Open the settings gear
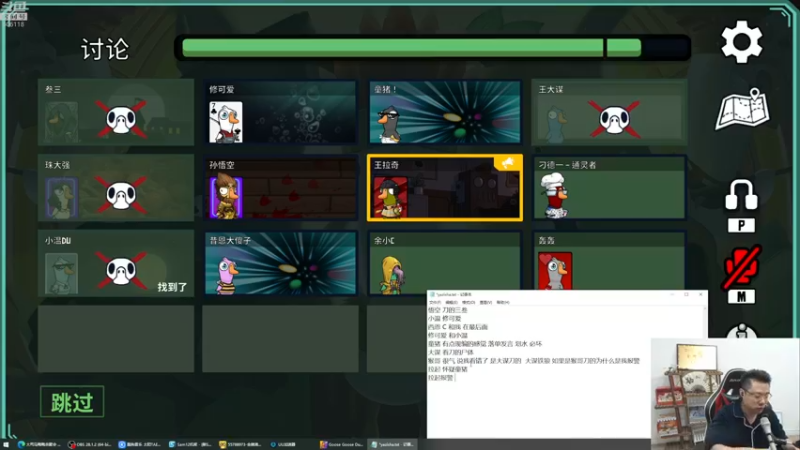Screen dimensions: 800x450 tap(741, 42)
